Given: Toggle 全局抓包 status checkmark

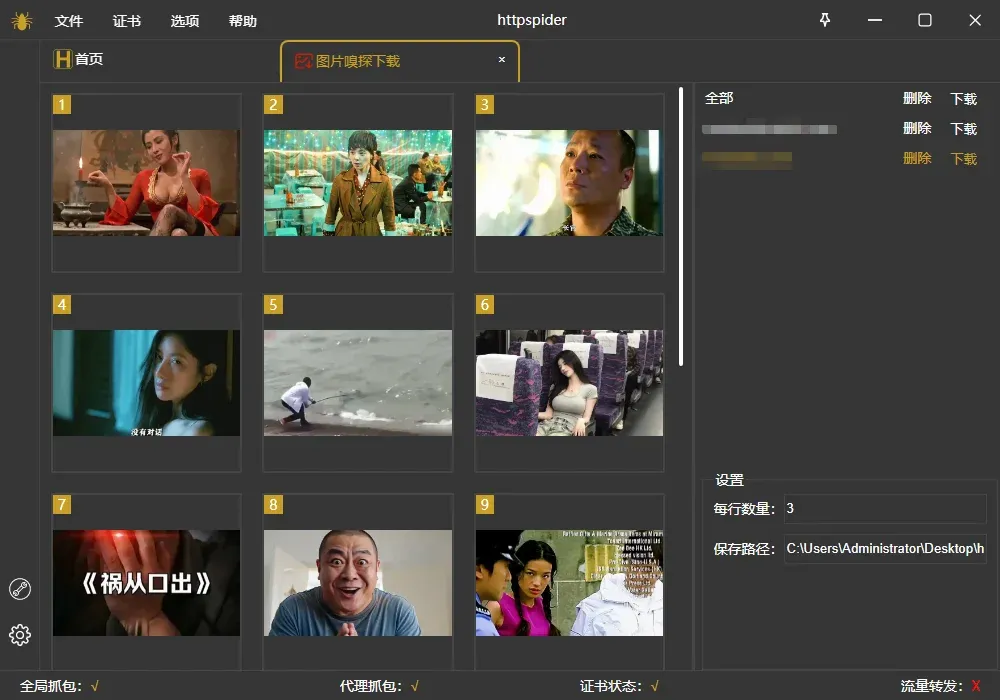Looking at the screenshot, I should click(94, 686).
